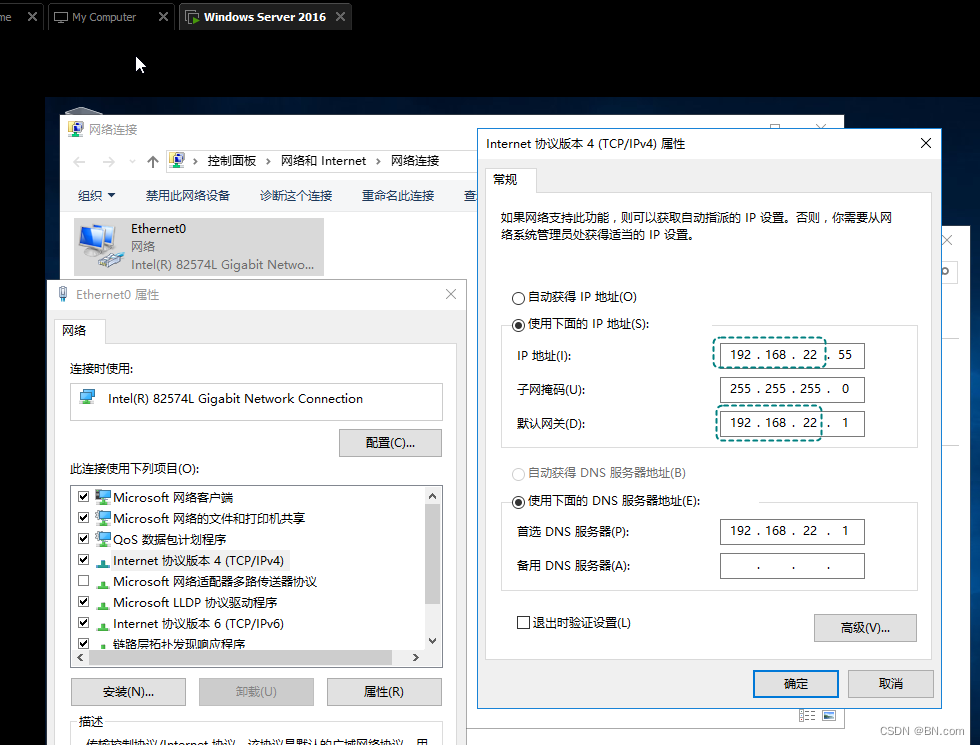This screenshot has height=745, width=980.
Task: Click the Network Connections window title icon
Action: (76, 129)
